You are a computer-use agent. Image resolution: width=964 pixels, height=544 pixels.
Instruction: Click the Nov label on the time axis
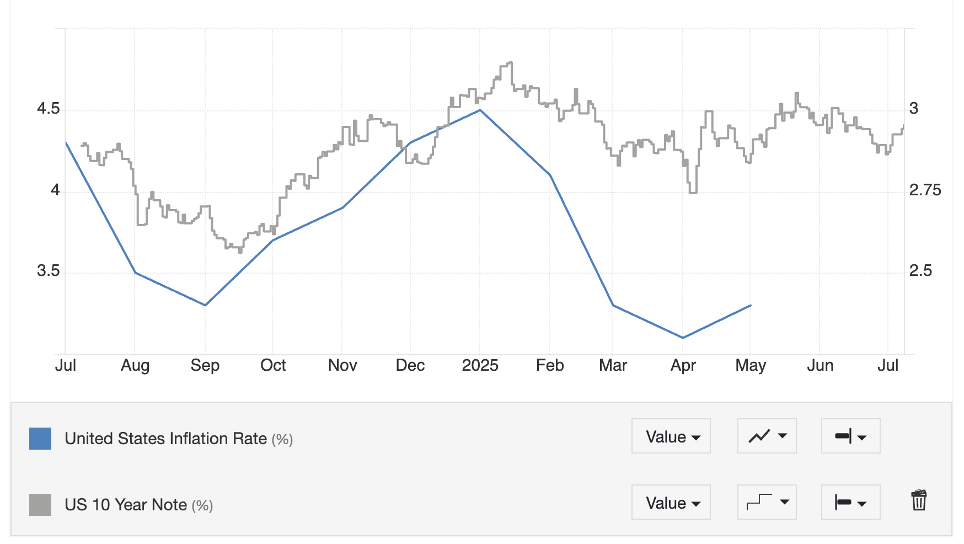pos(342,366)
